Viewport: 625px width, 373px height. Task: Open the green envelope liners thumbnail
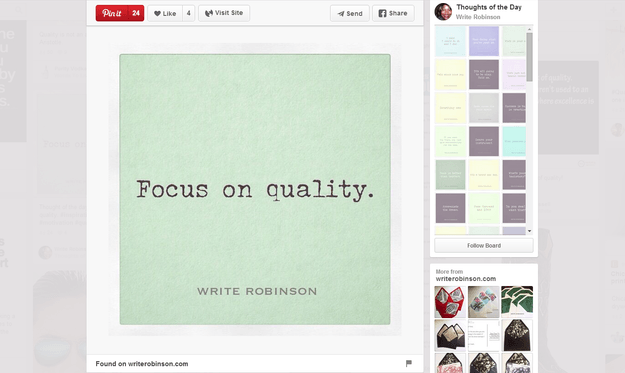point(517,302)
